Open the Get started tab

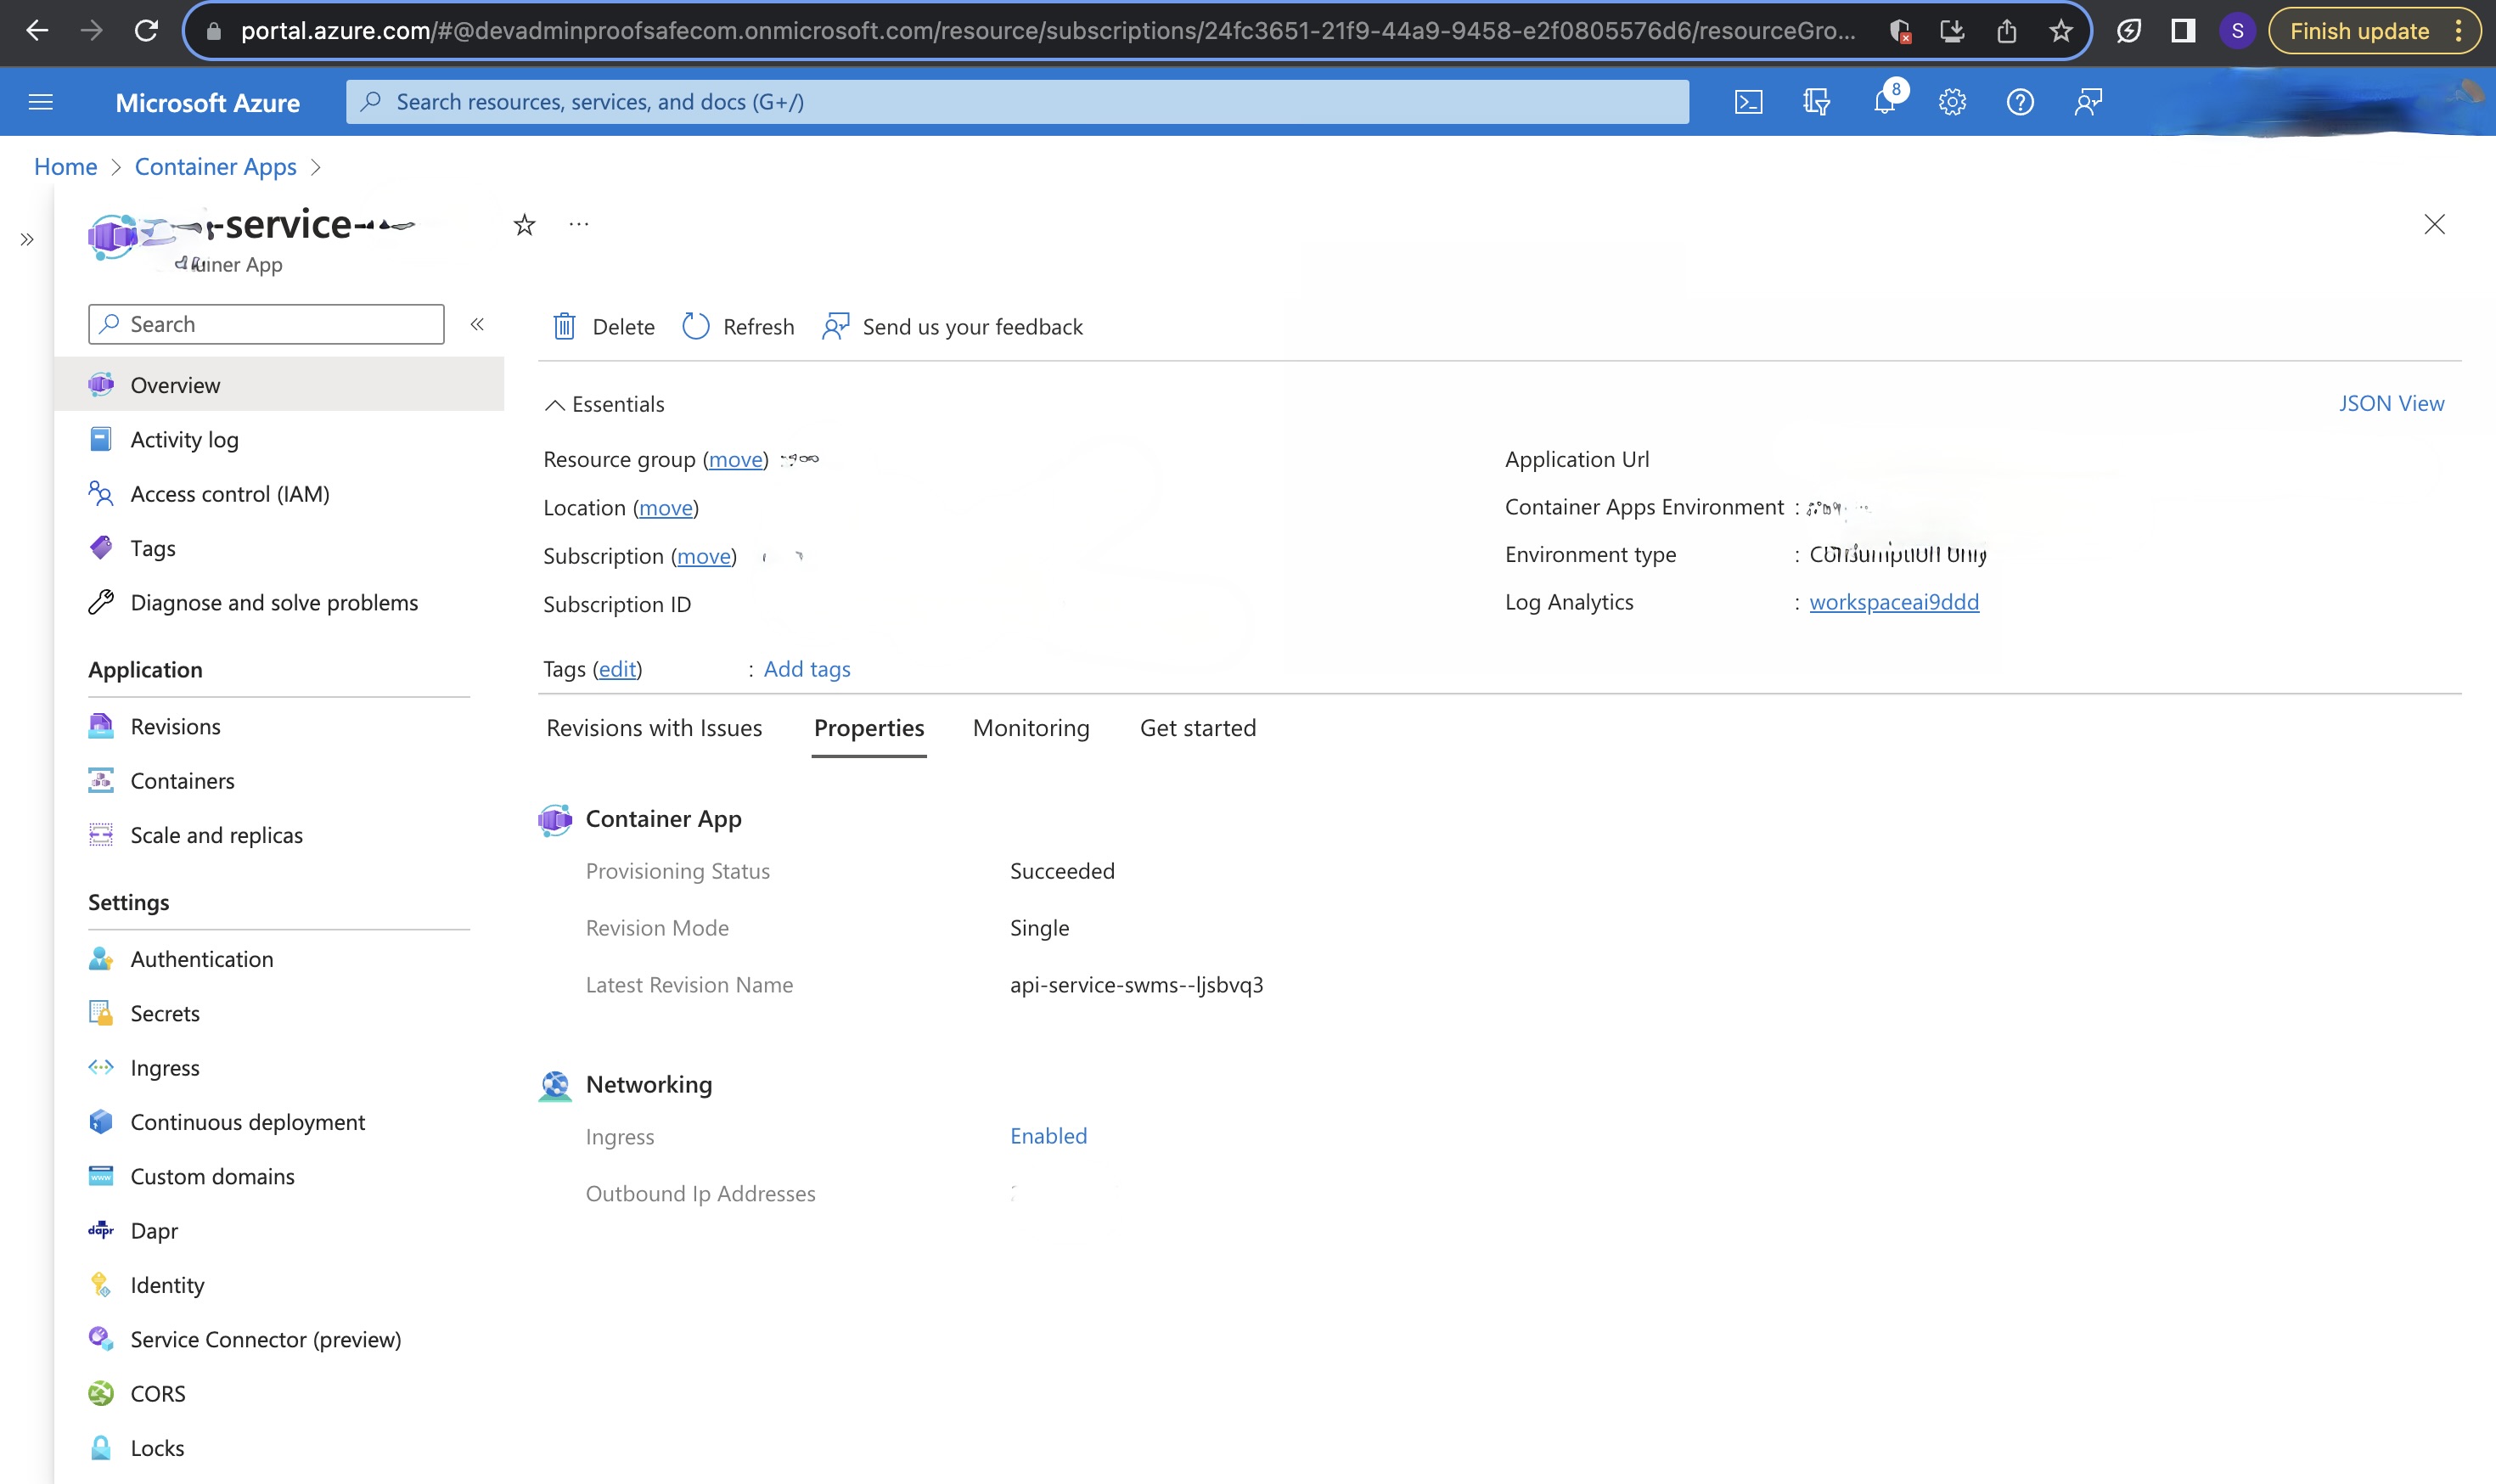1197,727
